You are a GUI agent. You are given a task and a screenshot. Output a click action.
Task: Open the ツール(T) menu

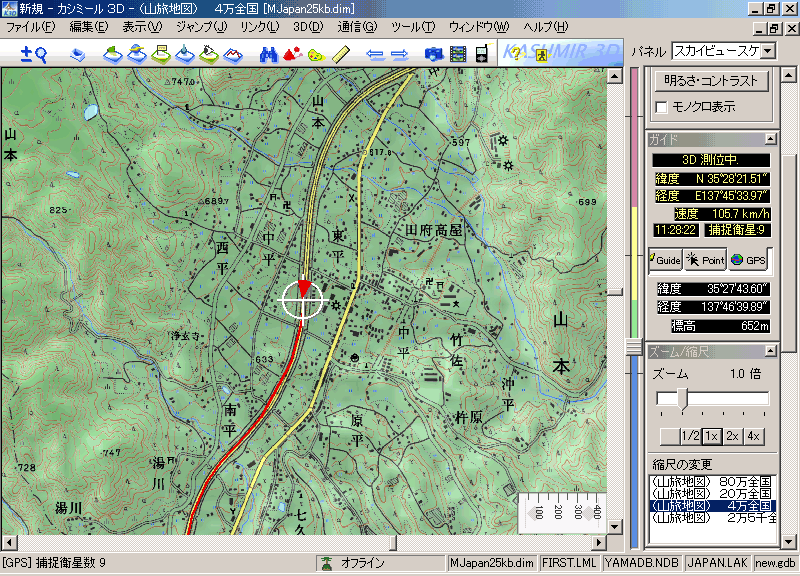point(413,27)
